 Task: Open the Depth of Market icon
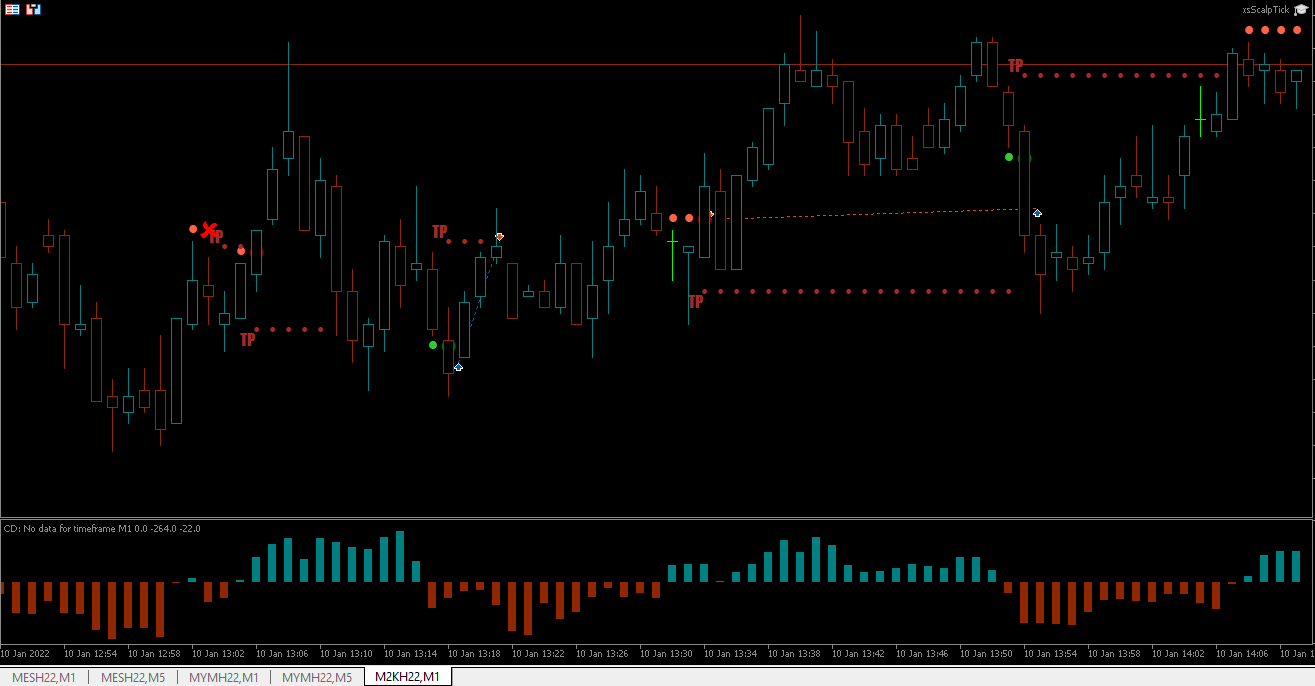(34, 9)
